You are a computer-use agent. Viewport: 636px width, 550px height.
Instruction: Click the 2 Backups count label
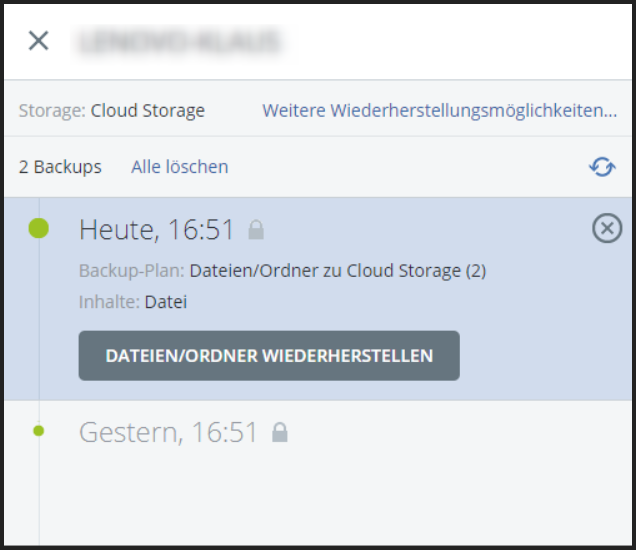coord(60,167)
